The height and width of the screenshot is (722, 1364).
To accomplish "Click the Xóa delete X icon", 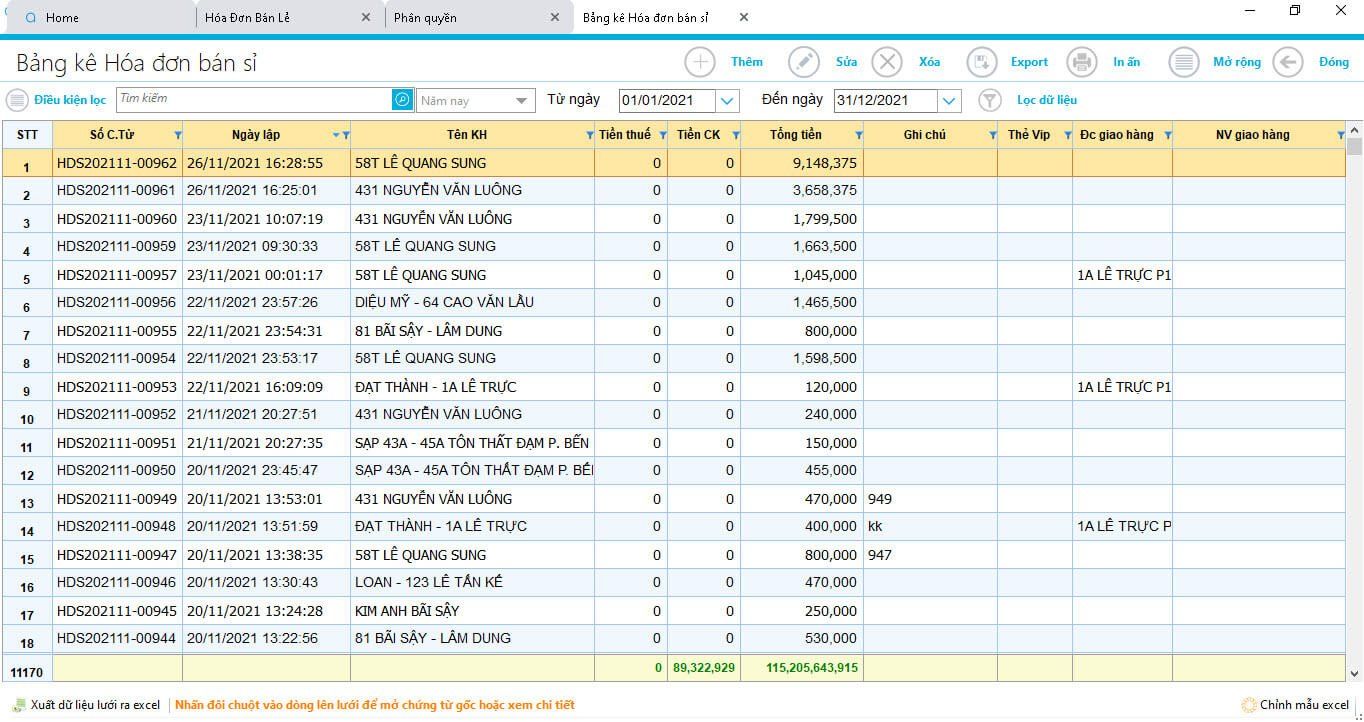I will pos(887,62).
